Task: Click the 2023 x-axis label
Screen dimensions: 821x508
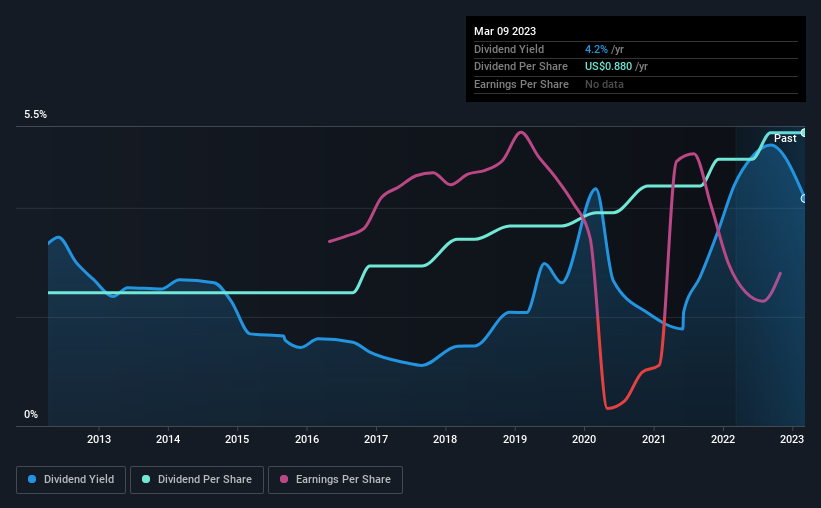Action: (791, 438)
